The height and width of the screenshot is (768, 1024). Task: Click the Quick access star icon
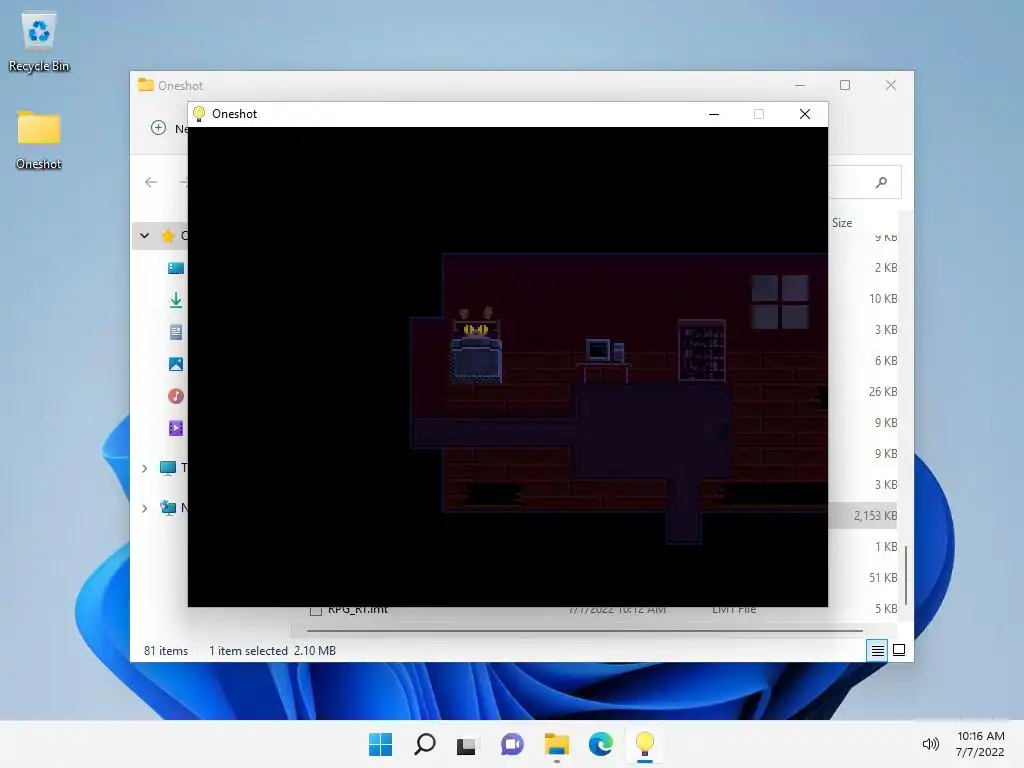point(168,236)
